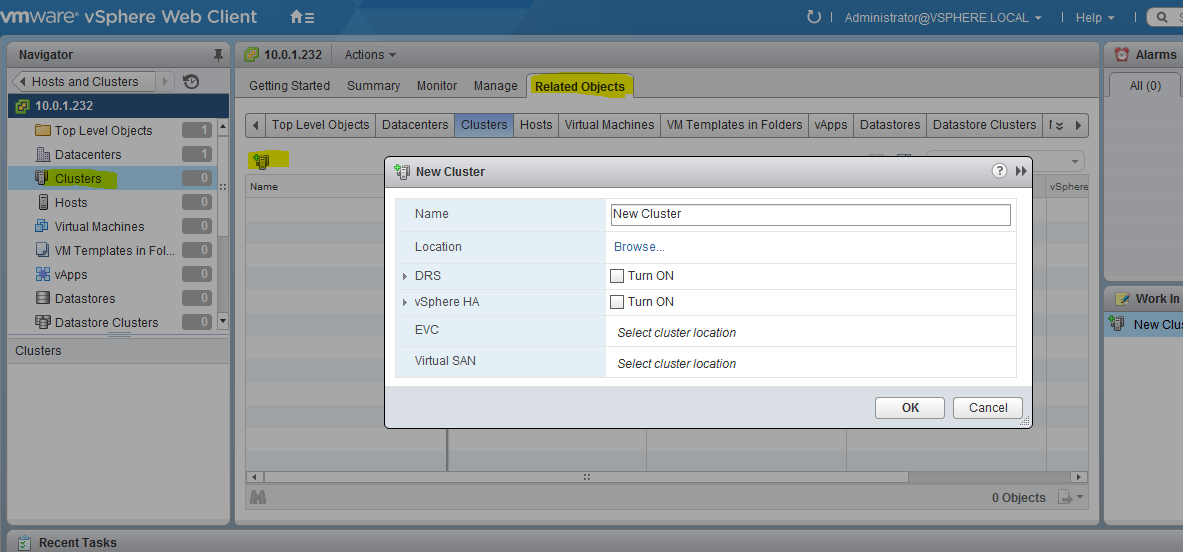Image resolution: width=1183 pixels, height=552 pixels.
Task: Go back to Hosts and Clusters
Action: (84, 81)
